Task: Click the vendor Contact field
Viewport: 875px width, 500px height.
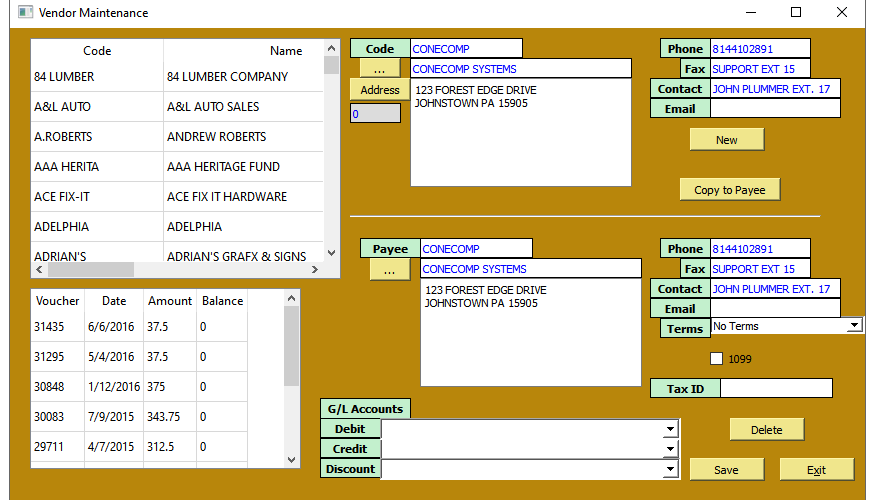Action: 775,89
